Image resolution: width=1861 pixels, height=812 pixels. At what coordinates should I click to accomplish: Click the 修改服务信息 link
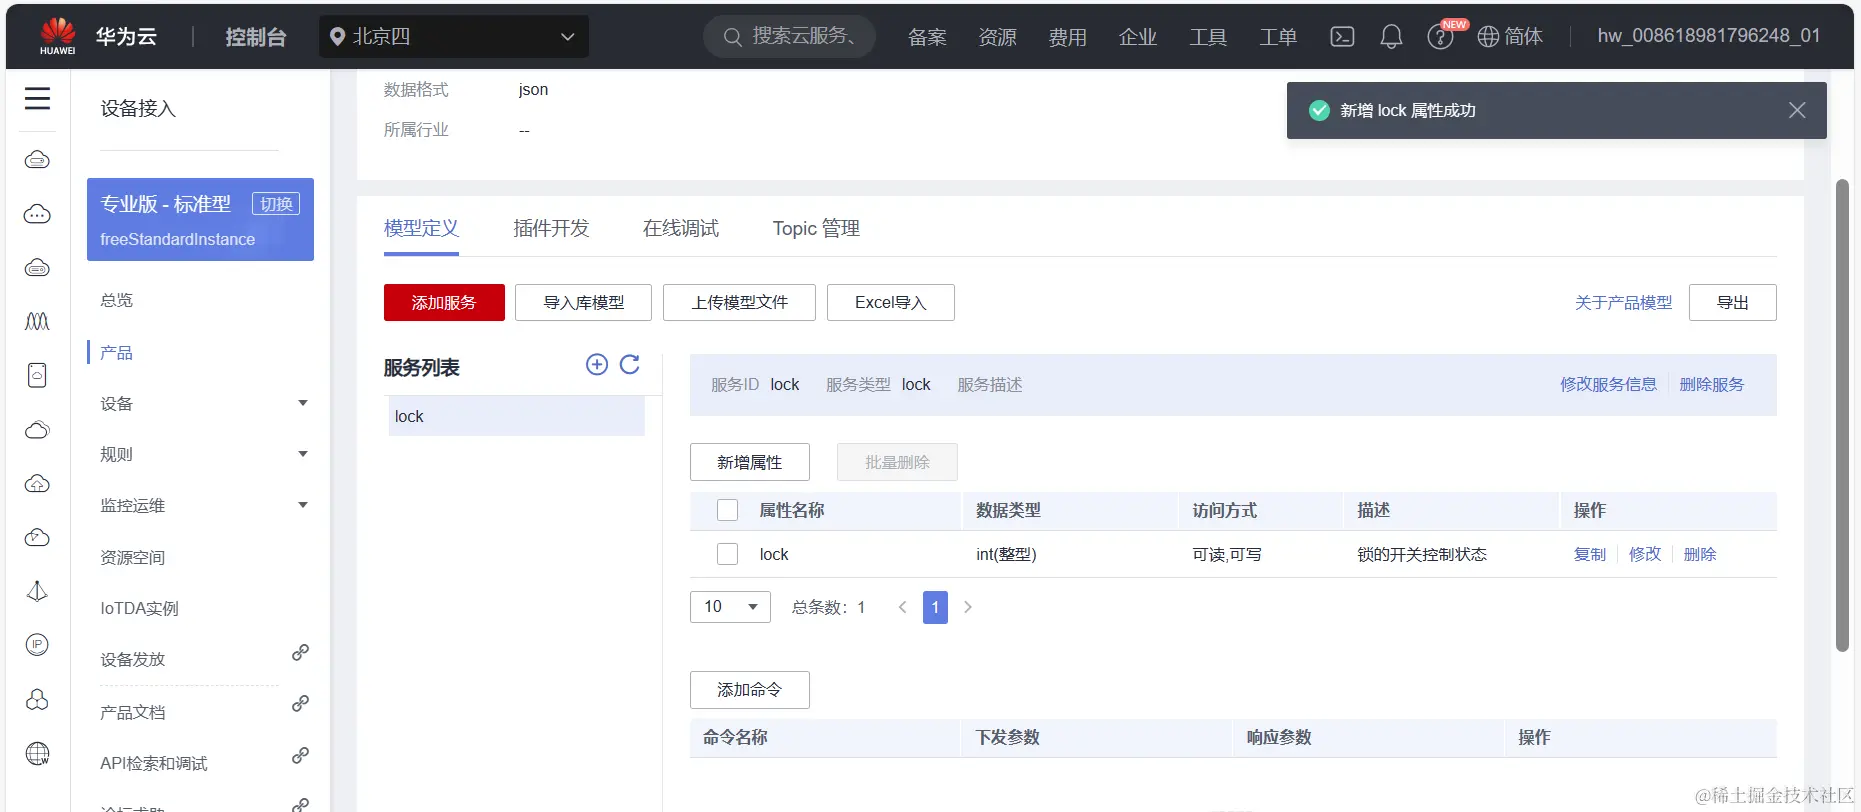[1608, 384]
